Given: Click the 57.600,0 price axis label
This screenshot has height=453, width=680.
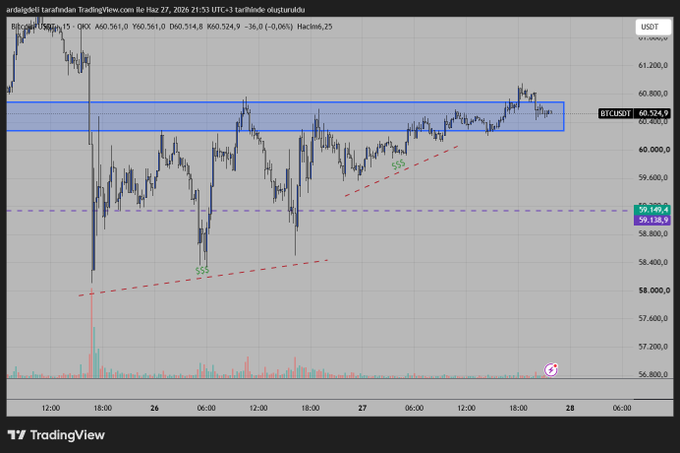Looking at the screenshot, I should click(x=653, y=319).
